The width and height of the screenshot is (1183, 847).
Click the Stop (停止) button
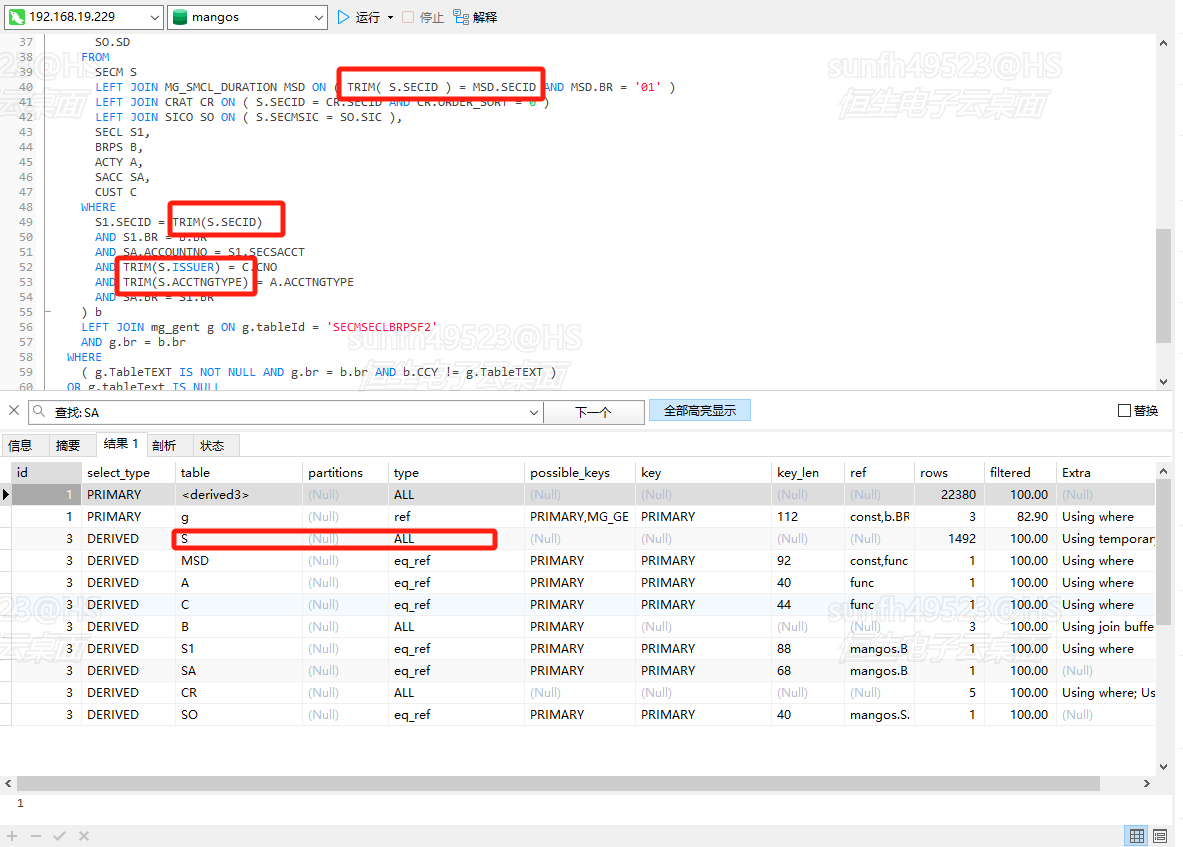pyautogui.click(x=423, y=17)
